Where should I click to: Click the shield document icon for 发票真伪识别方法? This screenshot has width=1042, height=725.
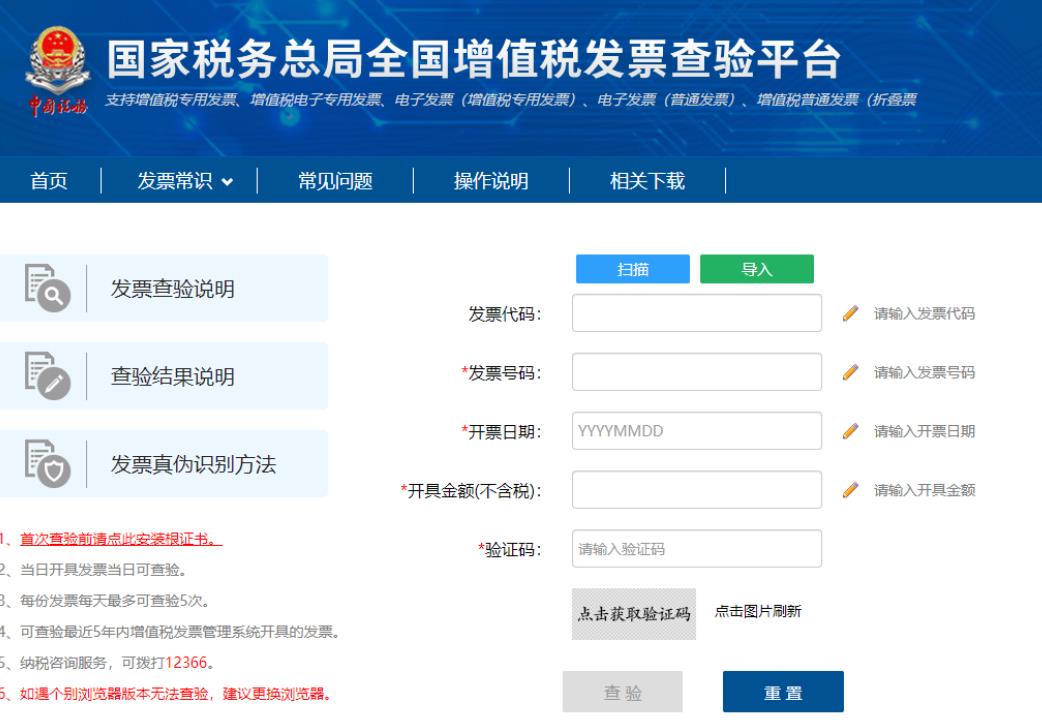pyautogui.click(x=45, y=464)
